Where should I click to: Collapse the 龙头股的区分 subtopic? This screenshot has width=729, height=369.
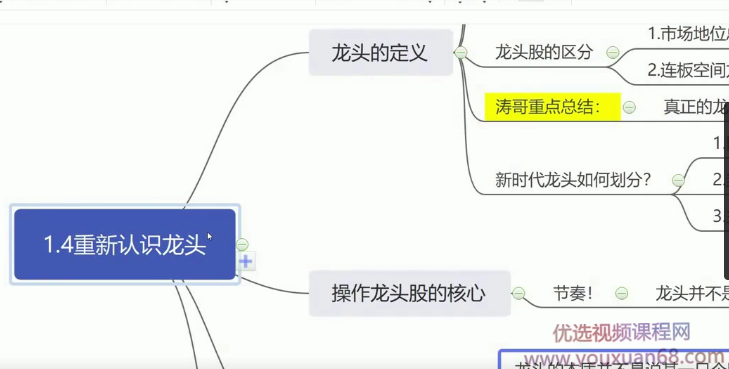[x=613, y=53]
